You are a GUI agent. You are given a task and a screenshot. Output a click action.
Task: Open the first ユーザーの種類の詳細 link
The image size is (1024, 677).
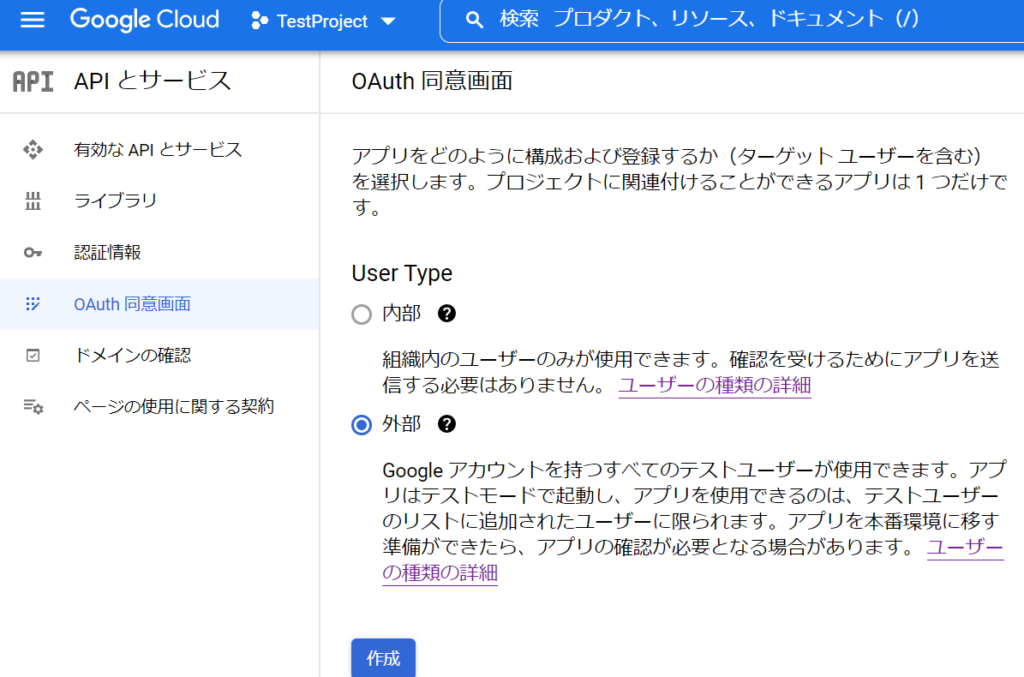coord(713,384)
